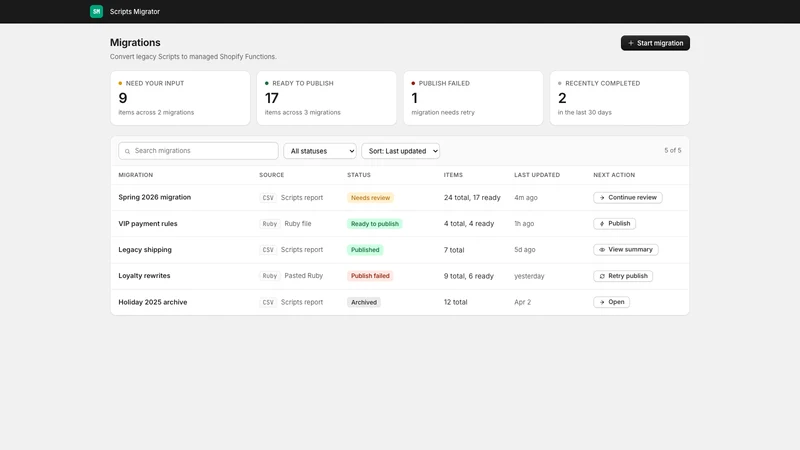
Task: Click the 'Ruby file' source text
Action: [x=297, y=223]
